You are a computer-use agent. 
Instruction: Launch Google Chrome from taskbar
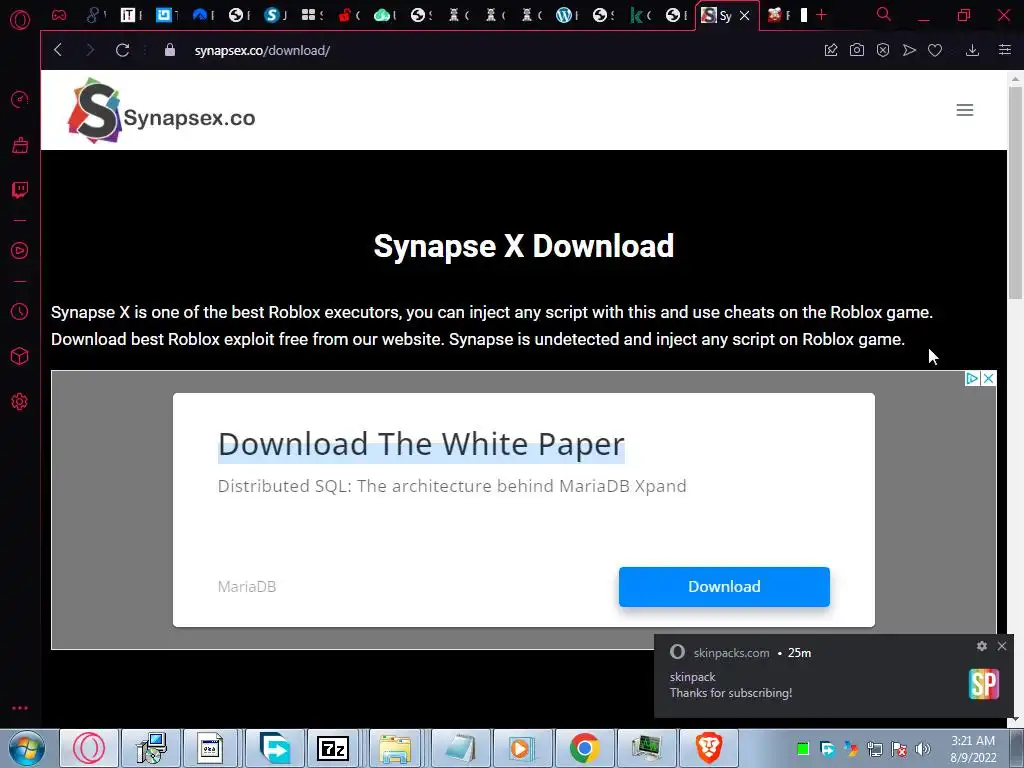584,748
